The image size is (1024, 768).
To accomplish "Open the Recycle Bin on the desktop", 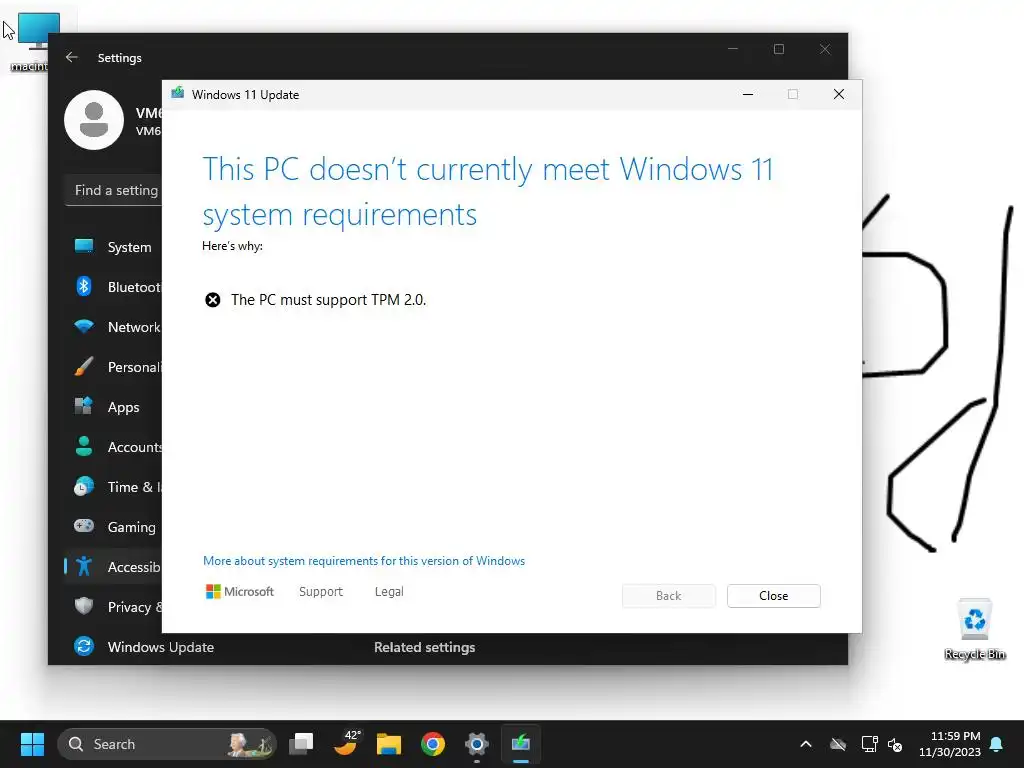I will [x=974, y=629].
